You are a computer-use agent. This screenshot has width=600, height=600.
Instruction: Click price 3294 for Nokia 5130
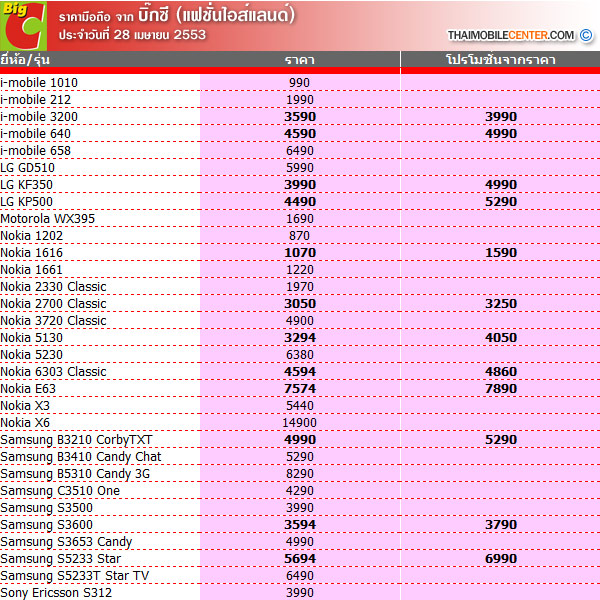(300, 338)
